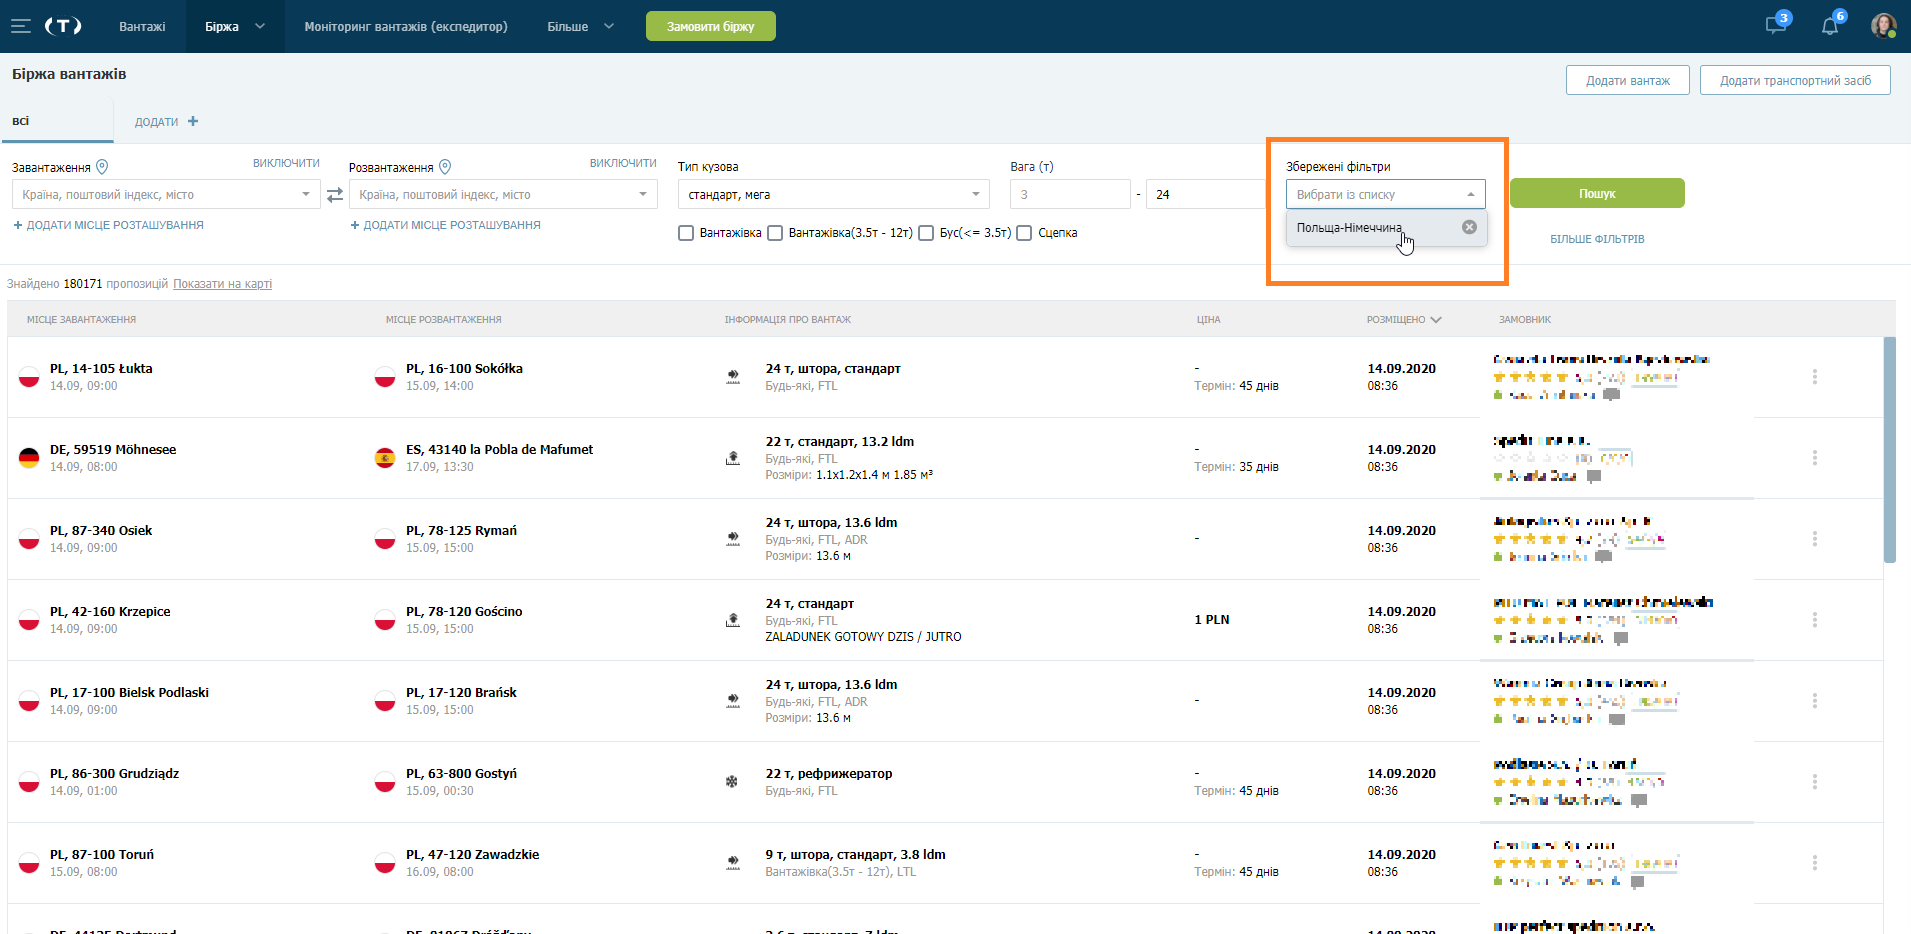This screenshot has height=934, width=1911.
Task: Open Моніторинг вантажів (експедитор) nav item
Action: pos(406,26)
